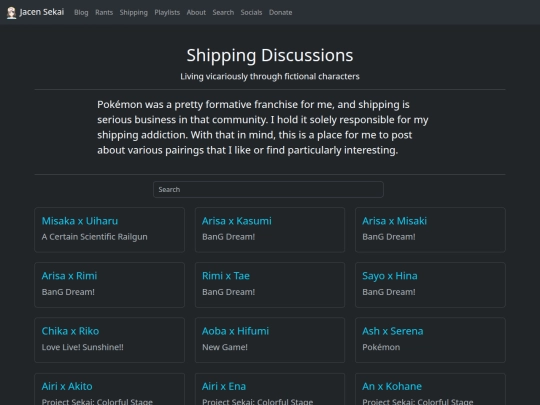Select the Sayo x Hina card

[390, 276]
